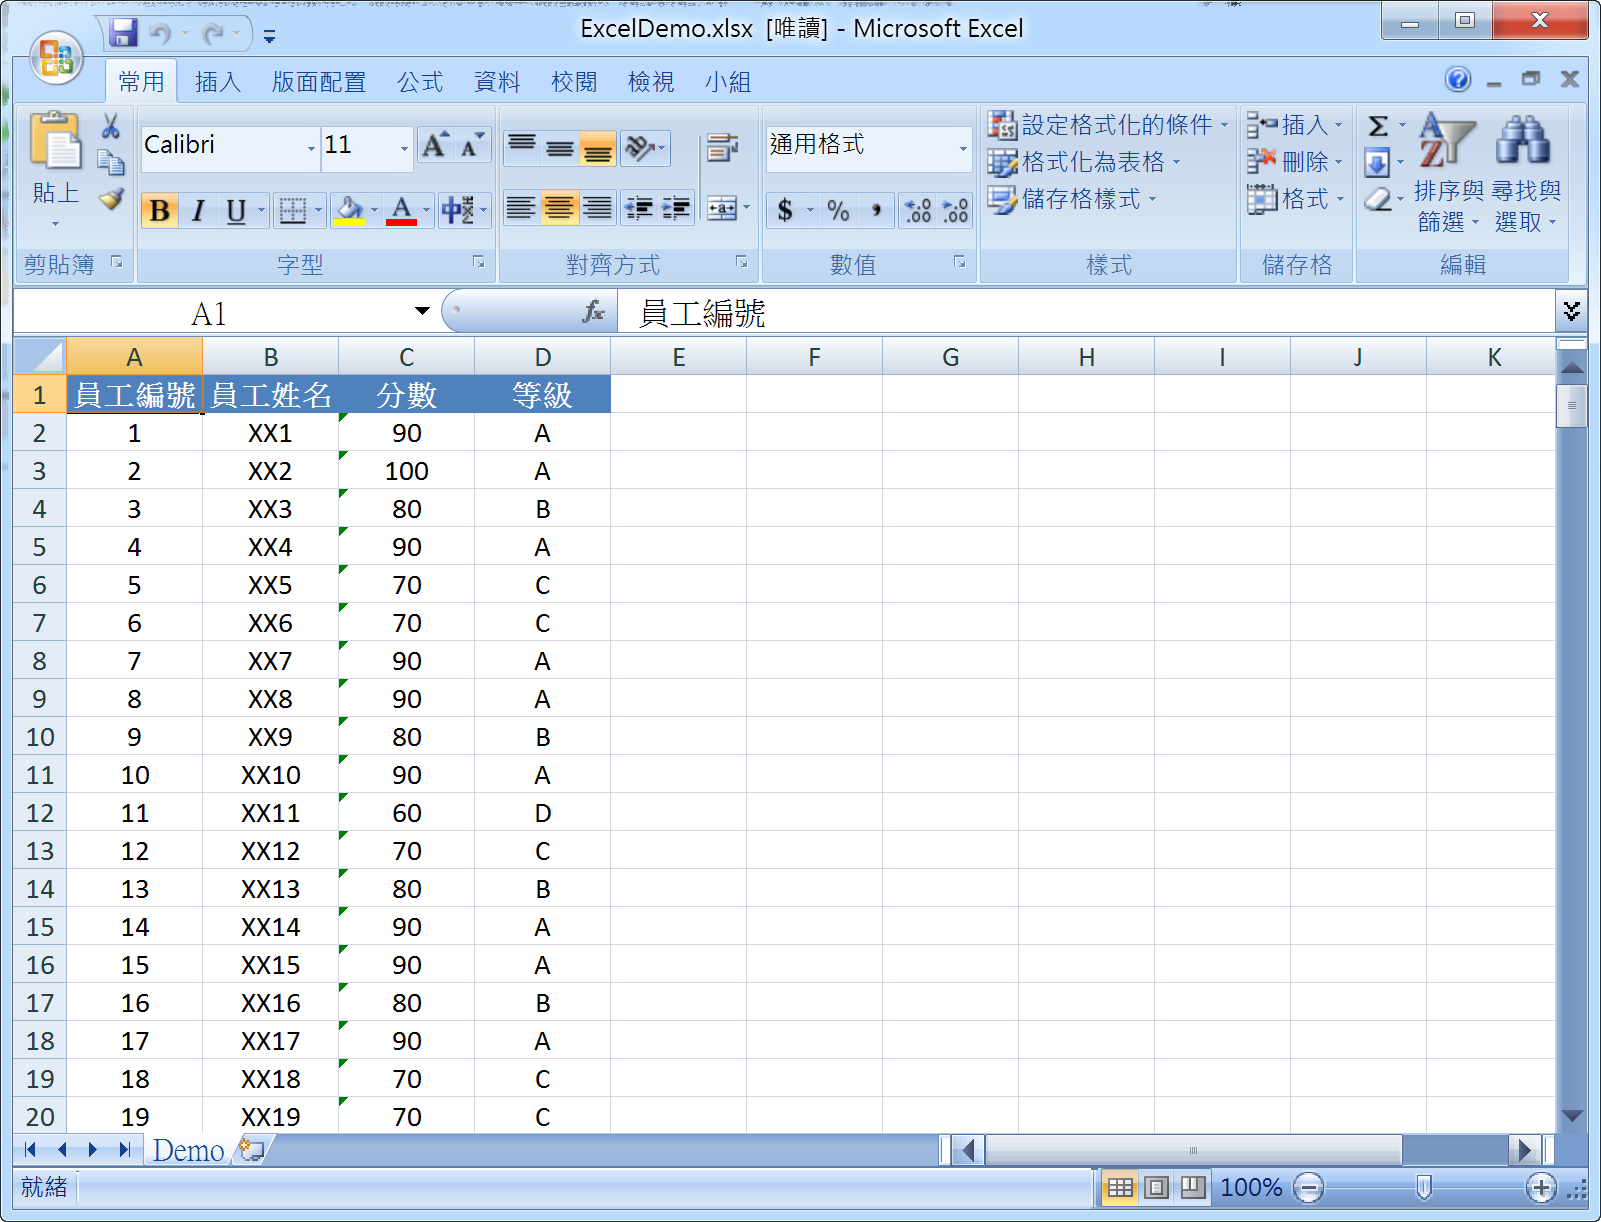Image resolution: width=1601 pixels, height=1222 pixels.
Task: Switch to Page Layout view in the status bar
Action: (1156, 1187)
